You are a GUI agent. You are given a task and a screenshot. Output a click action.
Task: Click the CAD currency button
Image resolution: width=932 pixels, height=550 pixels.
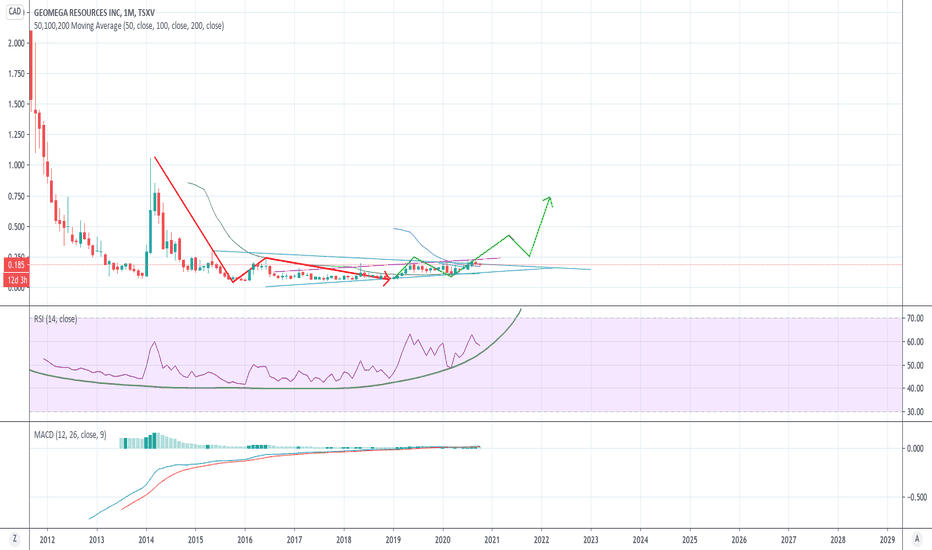15,11
